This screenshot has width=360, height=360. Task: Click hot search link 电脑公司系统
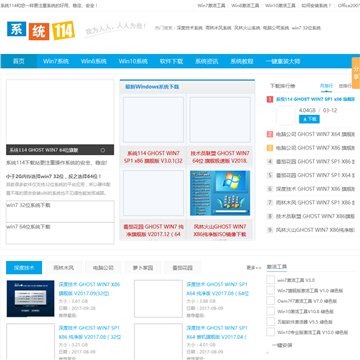(276, 28)
